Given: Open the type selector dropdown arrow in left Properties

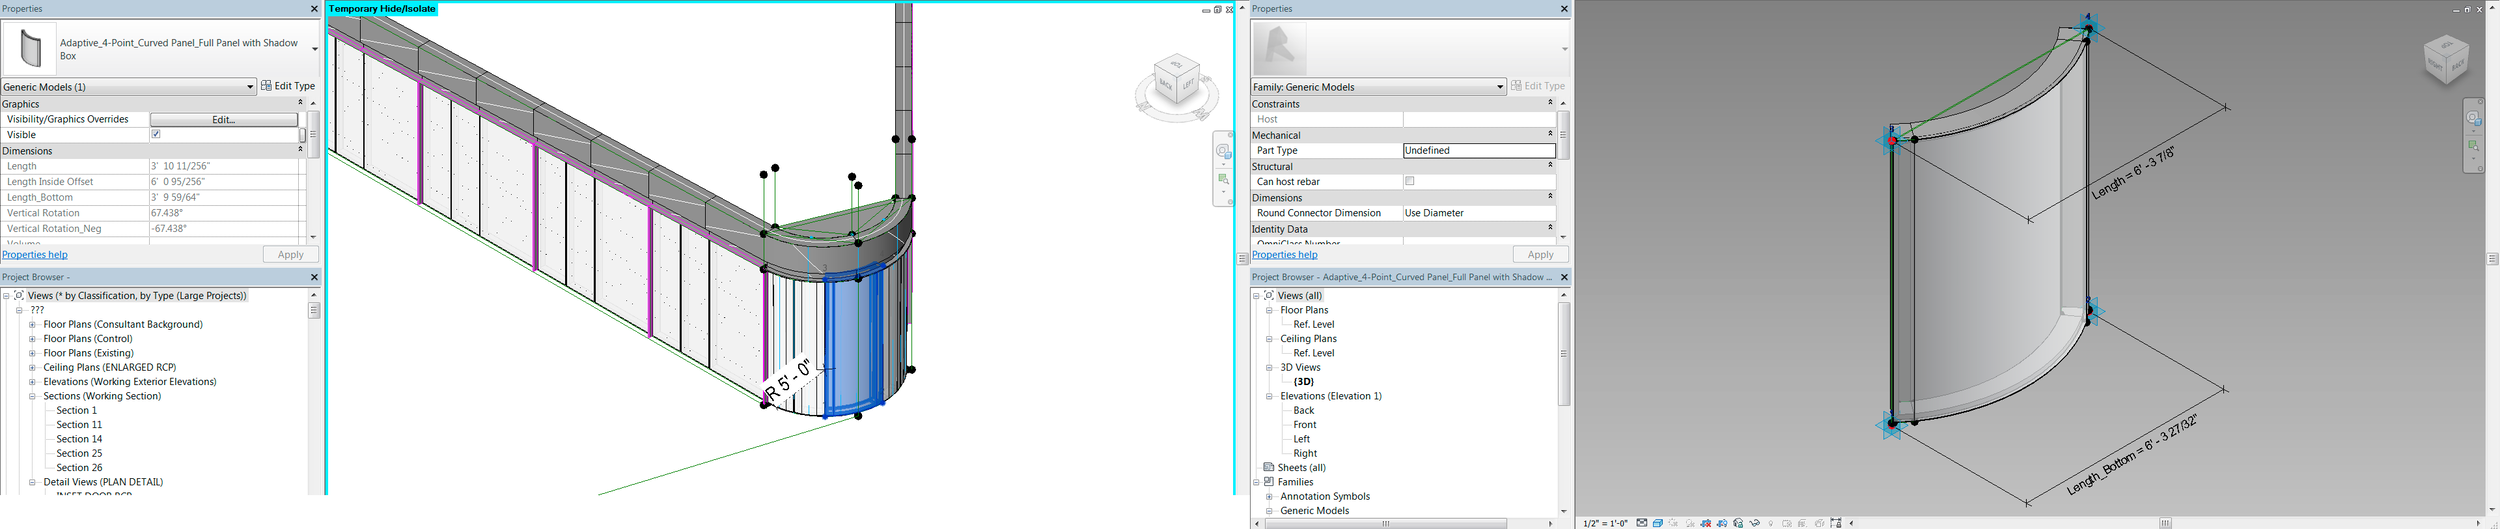Looking at the screenshot, I should click(314, 49).
